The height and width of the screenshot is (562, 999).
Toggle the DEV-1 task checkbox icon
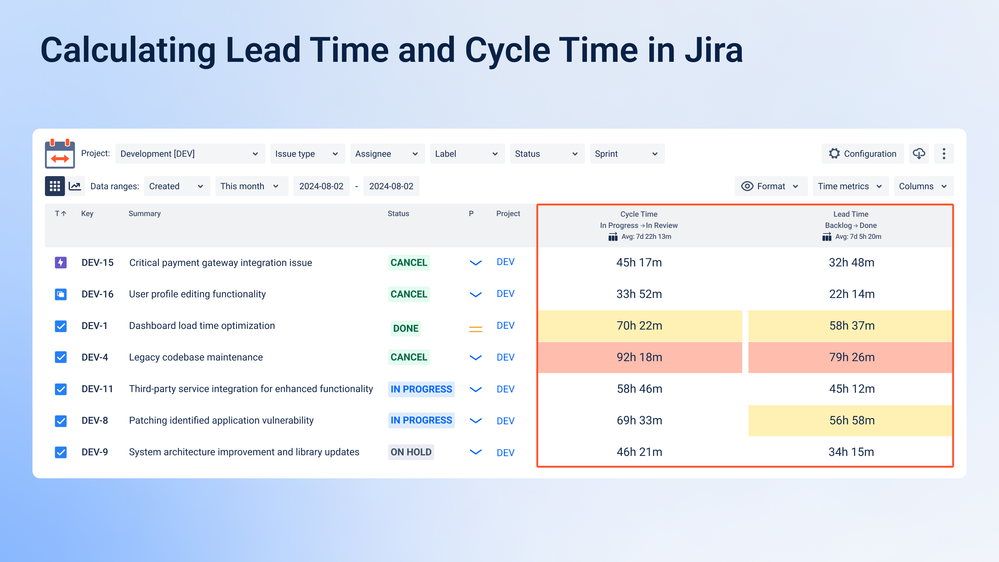point(61,326)
